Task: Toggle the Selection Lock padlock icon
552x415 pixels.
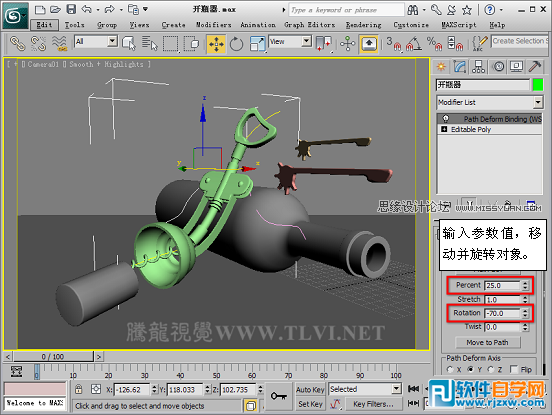Action: [x=79, y=389]
